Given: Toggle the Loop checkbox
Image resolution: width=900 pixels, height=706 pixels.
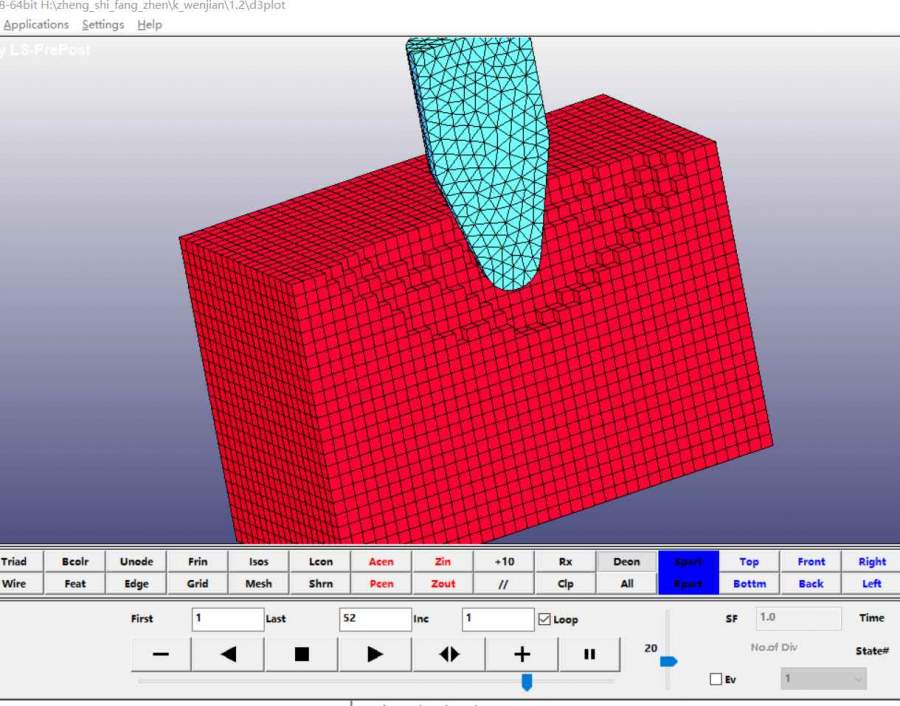Looking at the screenshot, I should (x=545, y=619).
